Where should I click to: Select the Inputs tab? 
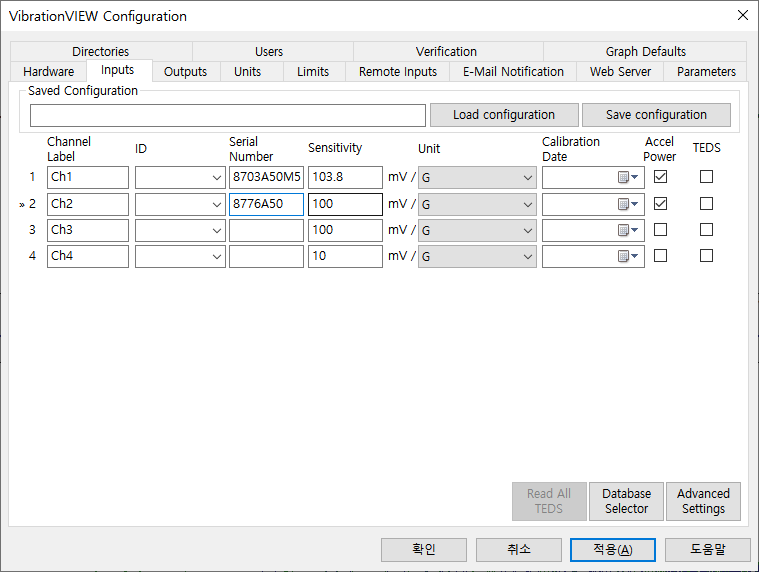118,70
